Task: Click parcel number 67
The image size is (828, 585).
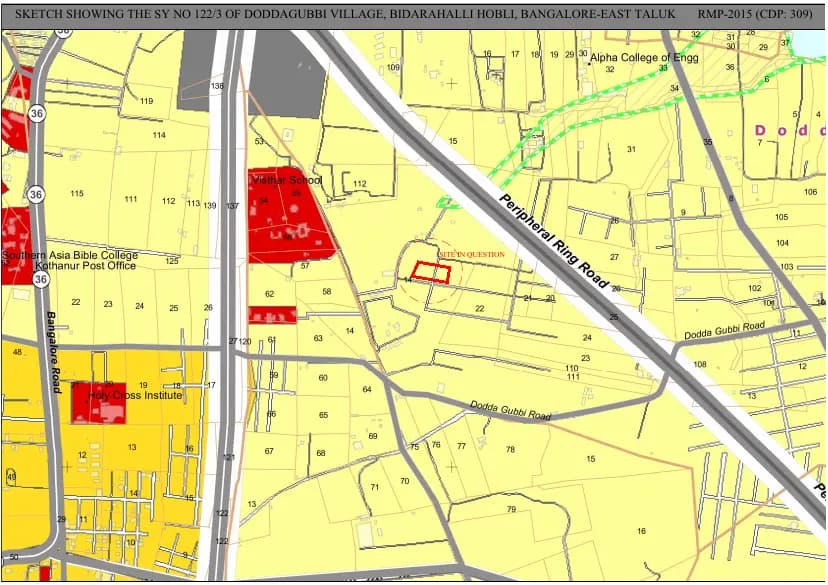Action: click(269, 451)
